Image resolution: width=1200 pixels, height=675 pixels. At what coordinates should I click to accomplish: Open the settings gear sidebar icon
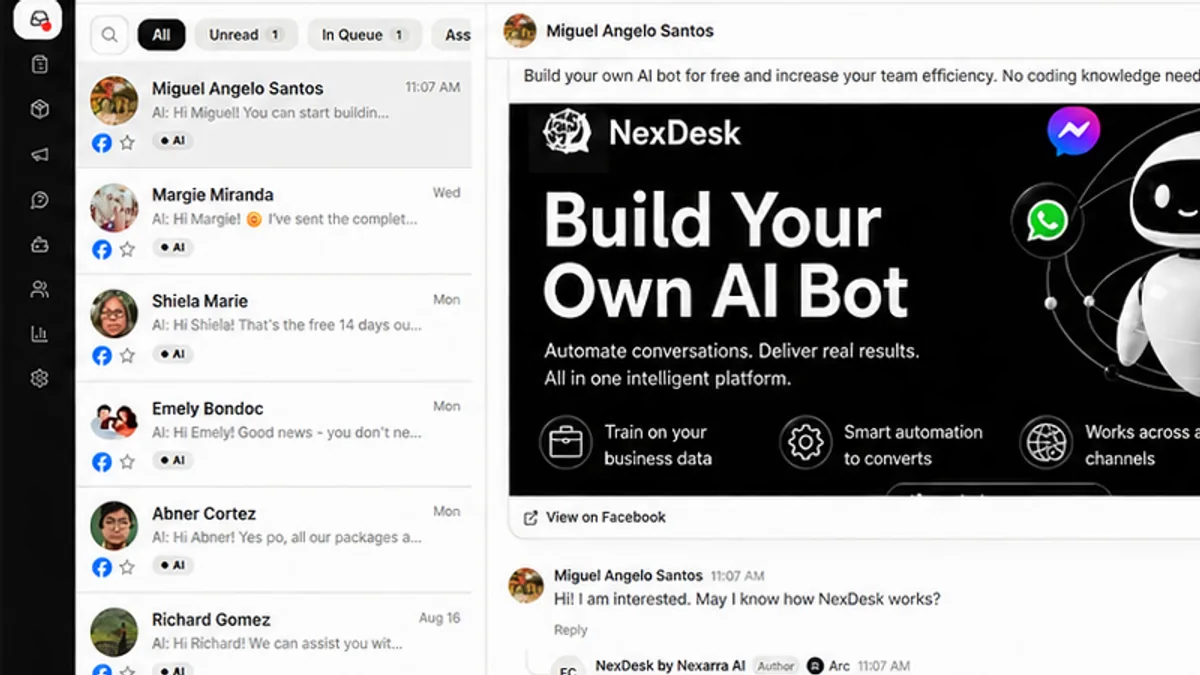39,379
